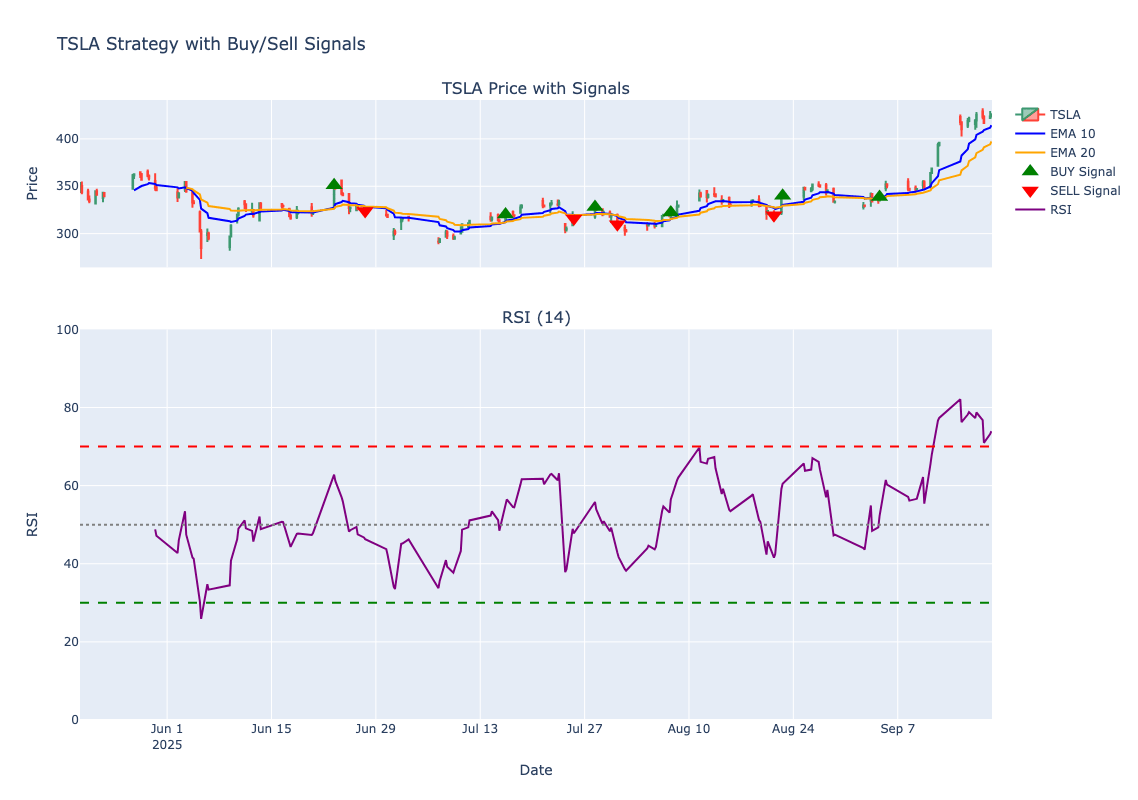The height and width of the screenshot is (800, 1138).
Task: Click the RSI axis tick '20'
Action: tap(71, 642)
